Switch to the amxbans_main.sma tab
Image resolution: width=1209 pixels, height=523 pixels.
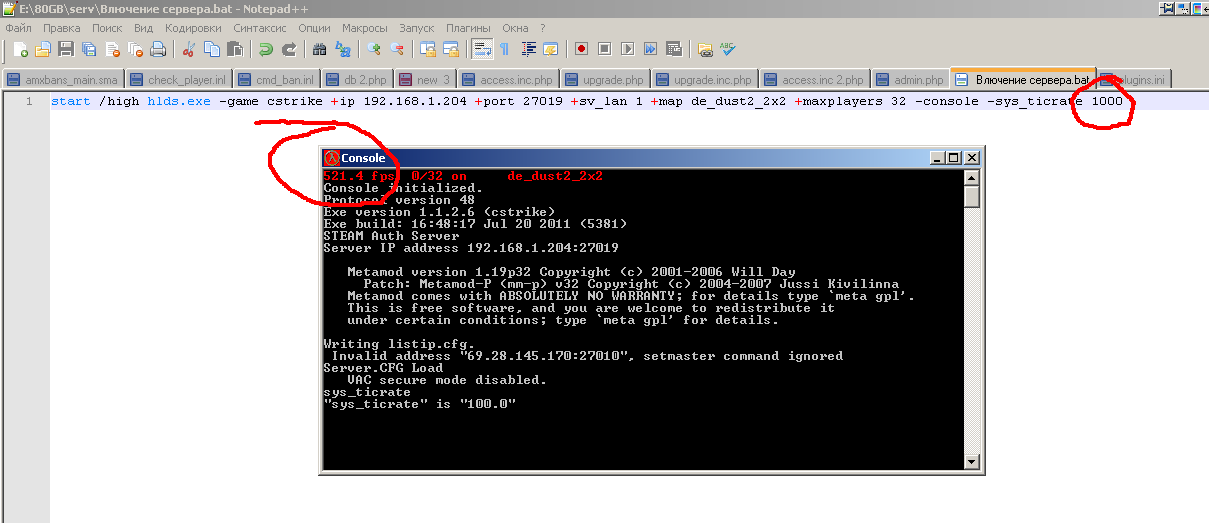[x=64, y=79]
